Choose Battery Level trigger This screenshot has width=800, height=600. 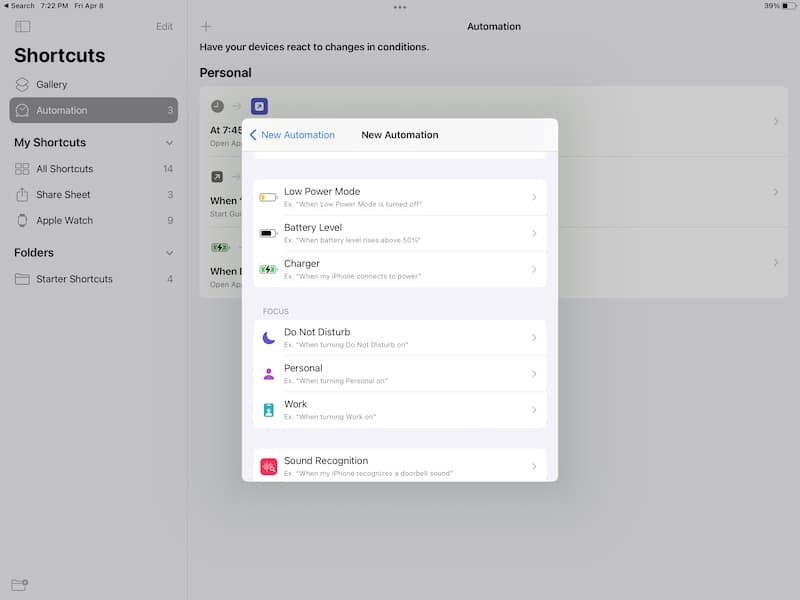(399, 234)
